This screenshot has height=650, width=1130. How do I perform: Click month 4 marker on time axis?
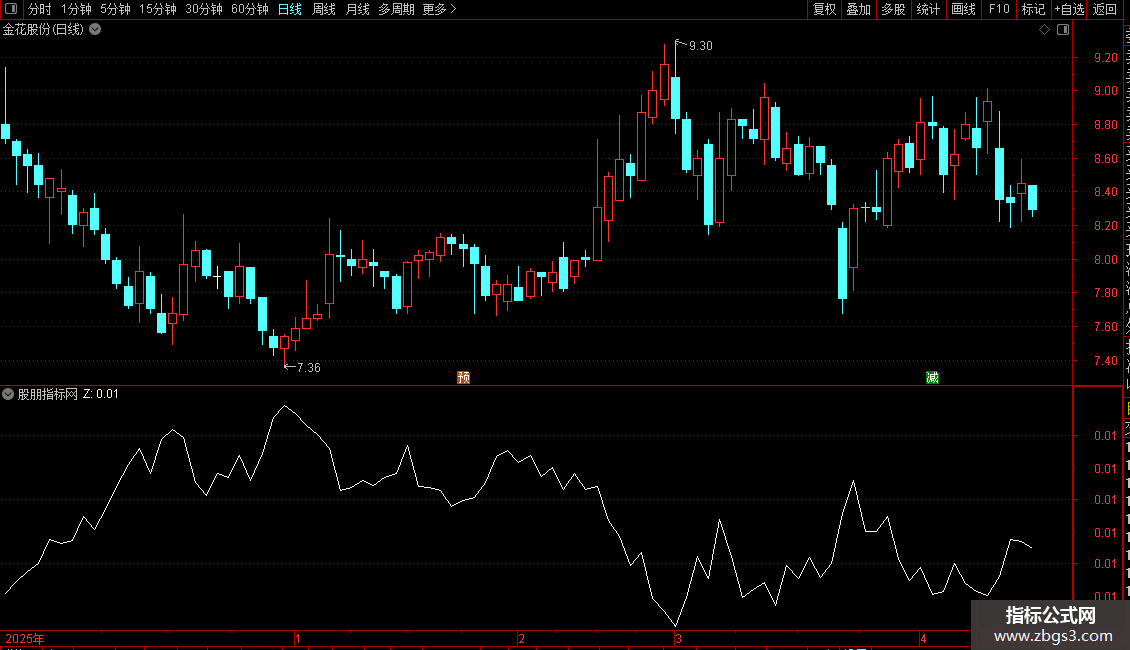[x=923, y=638]
